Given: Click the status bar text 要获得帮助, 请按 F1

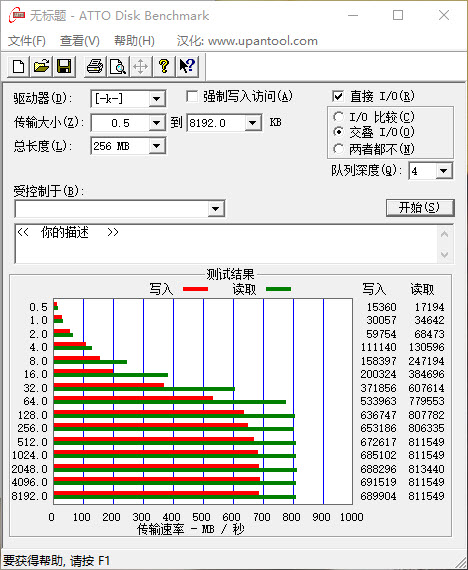Looking at the screenshot, I should point(56,560).
